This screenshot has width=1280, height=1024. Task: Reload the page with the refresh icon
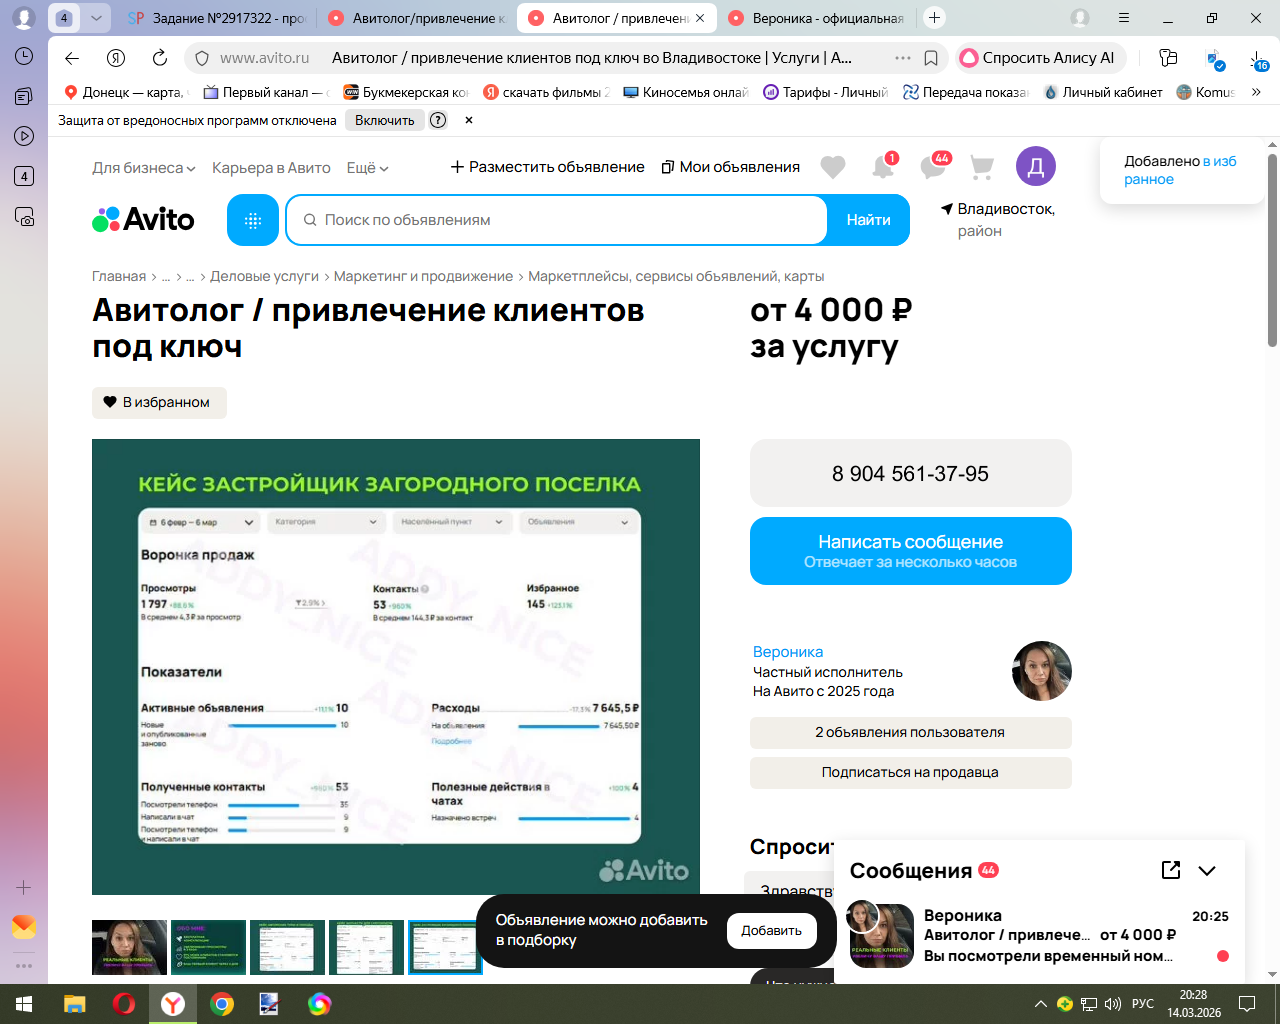tap(160, 58)
